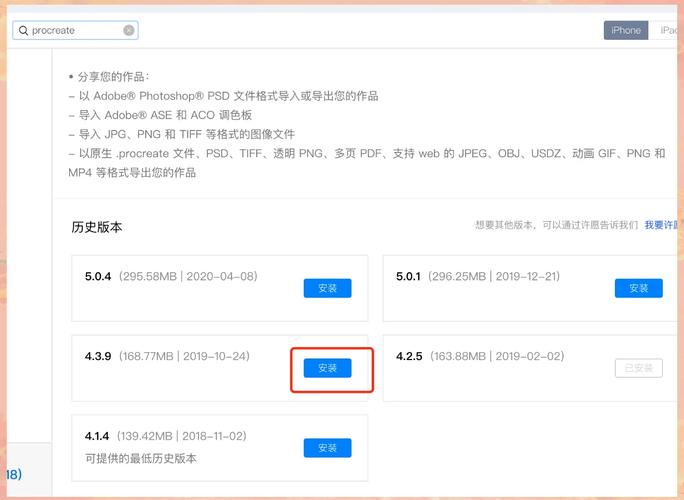This screenshot has height=500, width=684.
Task: Click the 分享您的作品 bullet line
Action: point(109,77)
